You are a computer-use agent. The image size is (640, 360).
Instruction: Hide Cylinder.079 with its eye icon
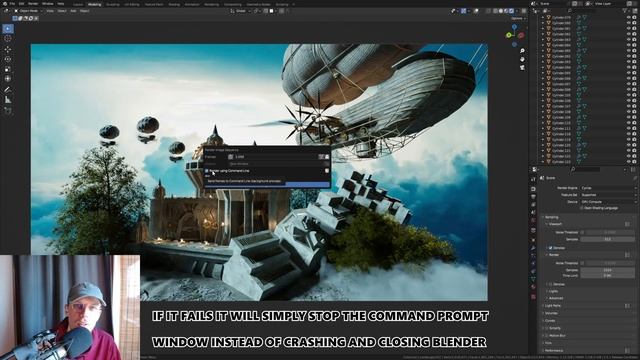pyautogui.click(x=629, y=18)
